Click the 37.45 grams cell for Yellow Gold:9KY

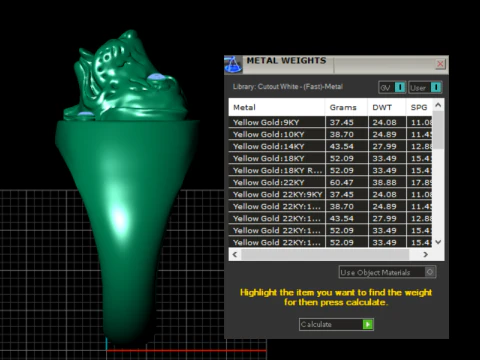pos(346,122)
